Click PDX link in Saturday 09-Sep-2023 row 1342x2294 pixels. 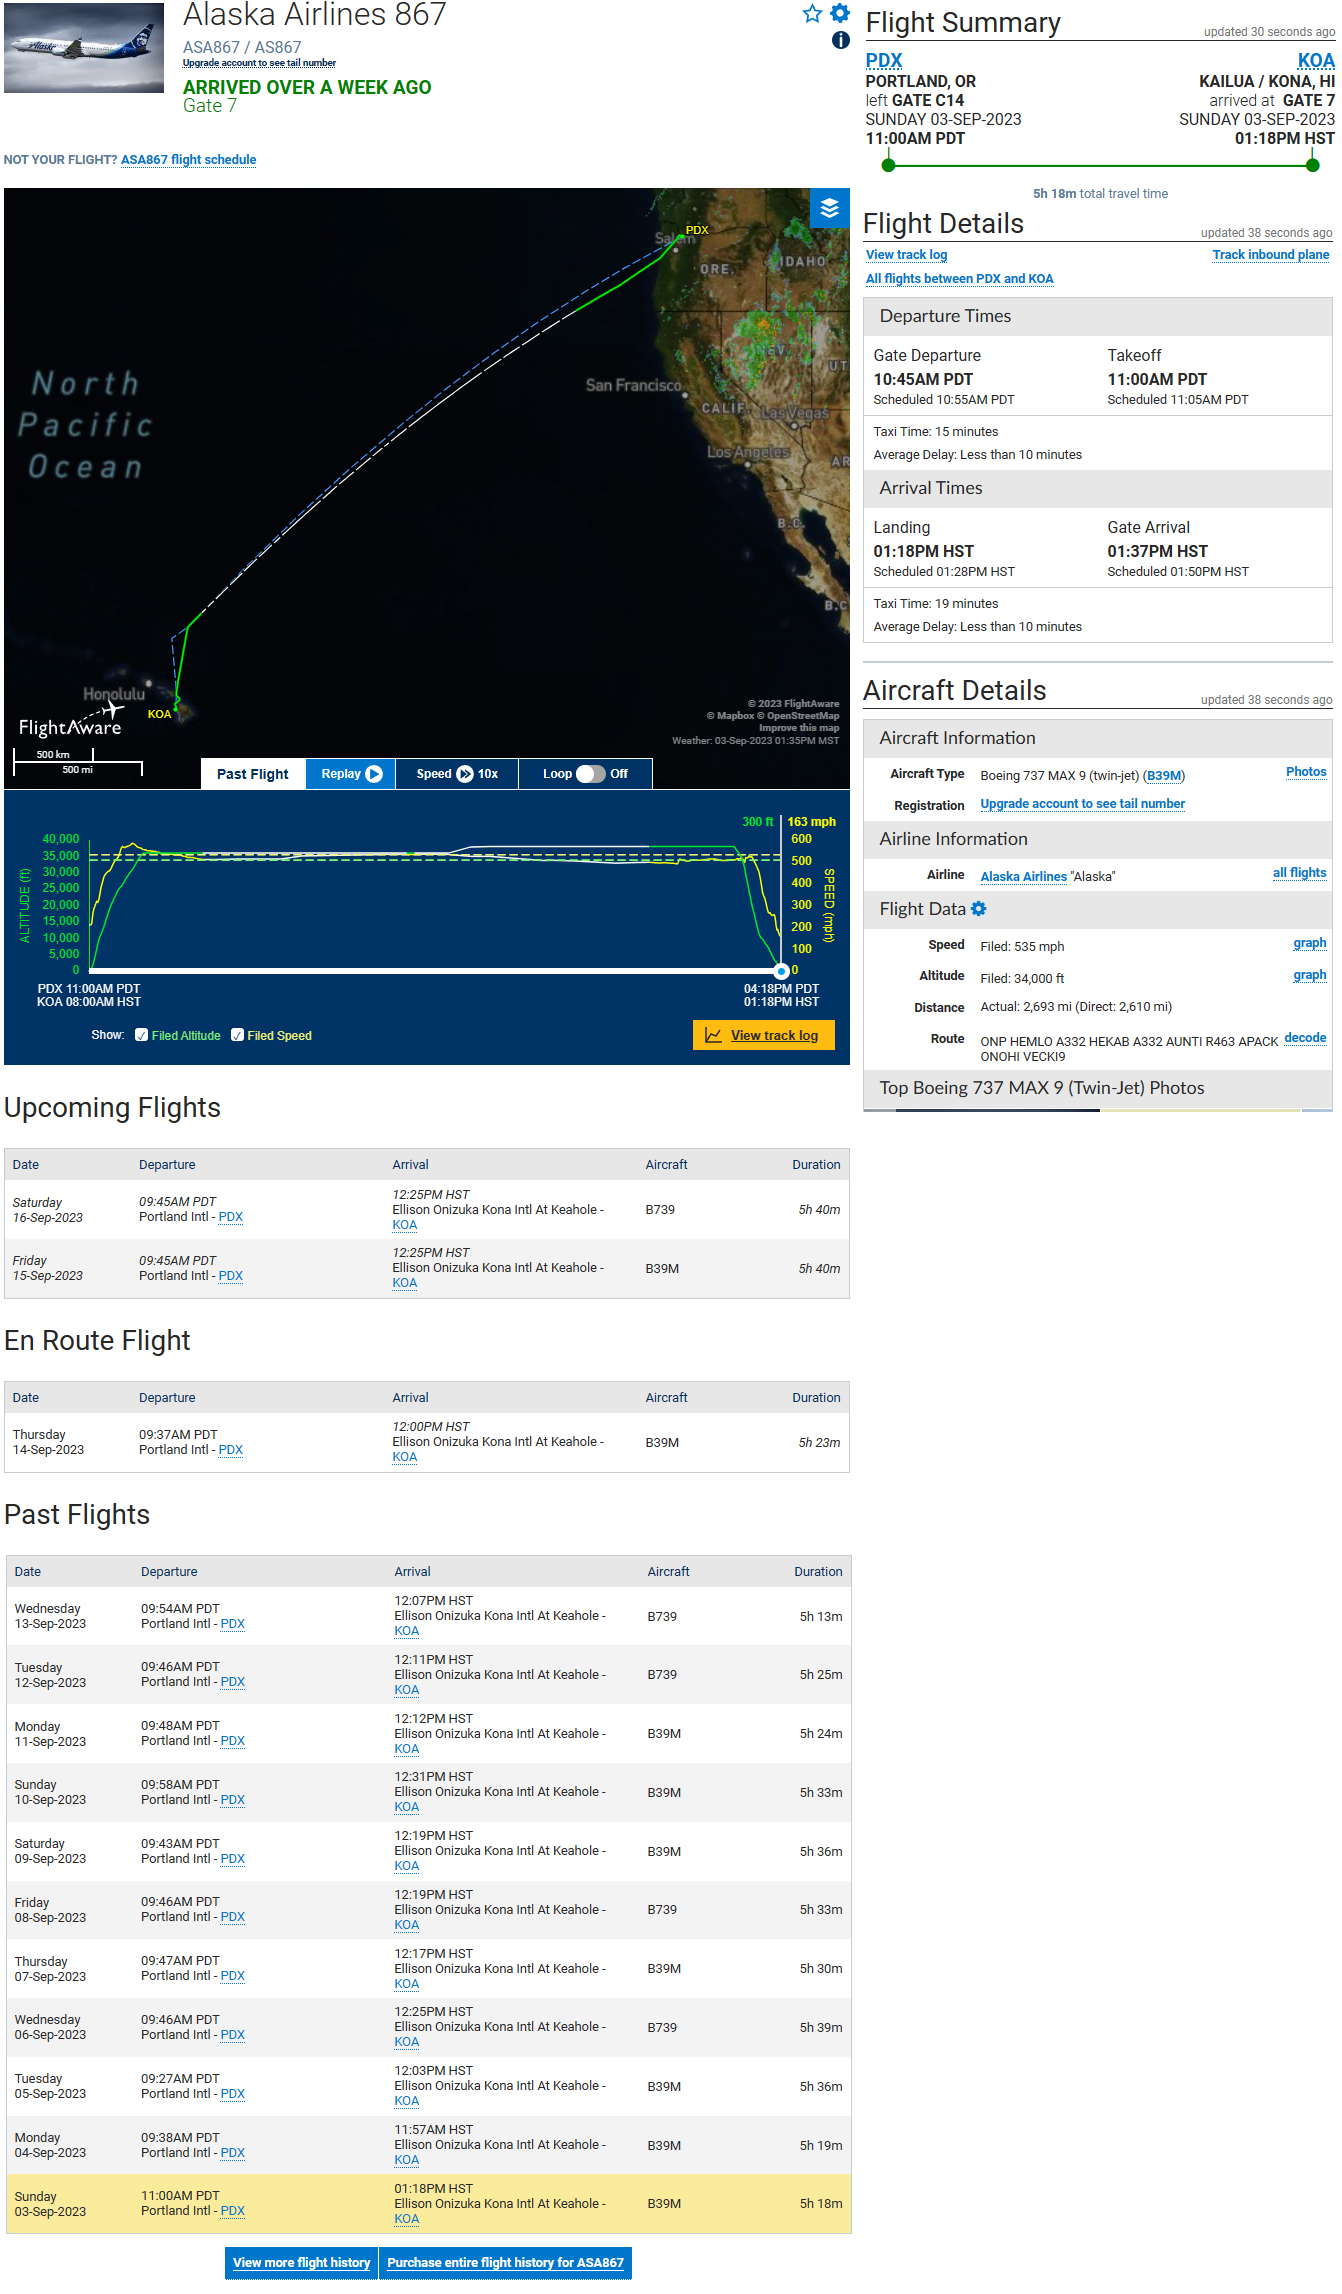[x=233, y=1859]
